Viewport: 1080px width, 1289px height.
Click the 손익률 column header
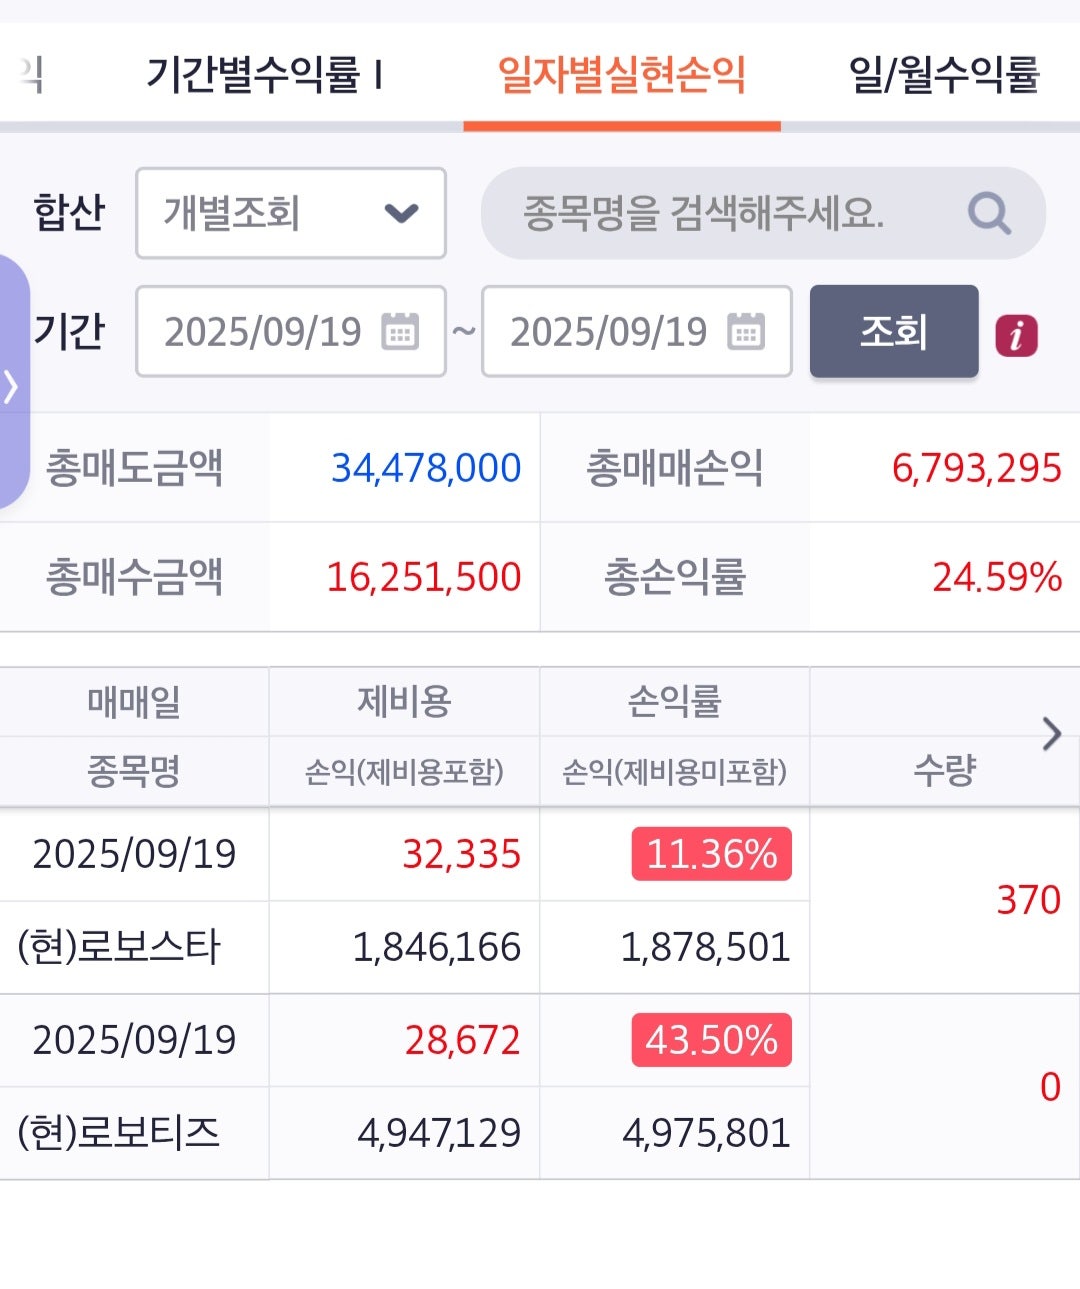coord(674,702)
